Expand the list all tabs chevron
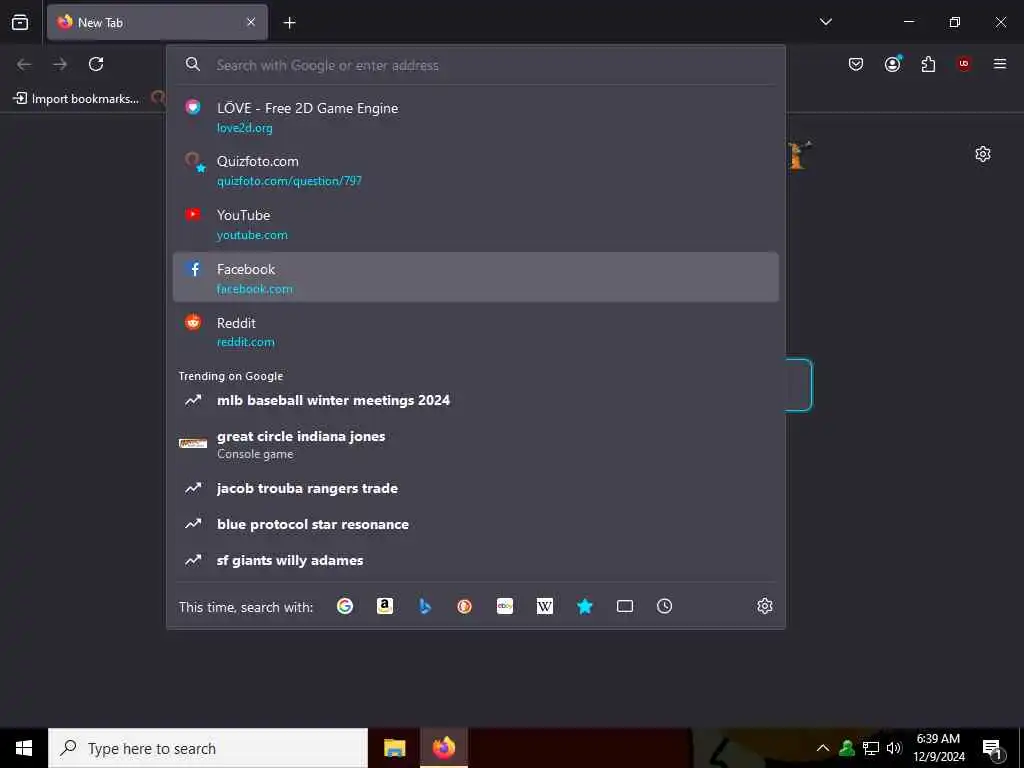The image size is (1024, 768). tap(825, 22)
